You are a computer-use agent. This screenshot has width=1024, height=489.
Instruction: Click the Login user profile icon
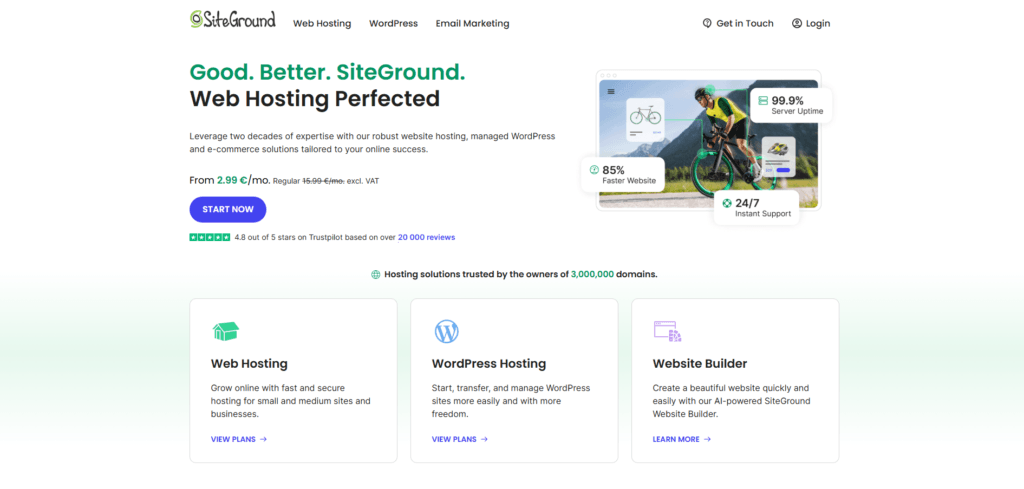pyautogui.click(x=797, y=23)
